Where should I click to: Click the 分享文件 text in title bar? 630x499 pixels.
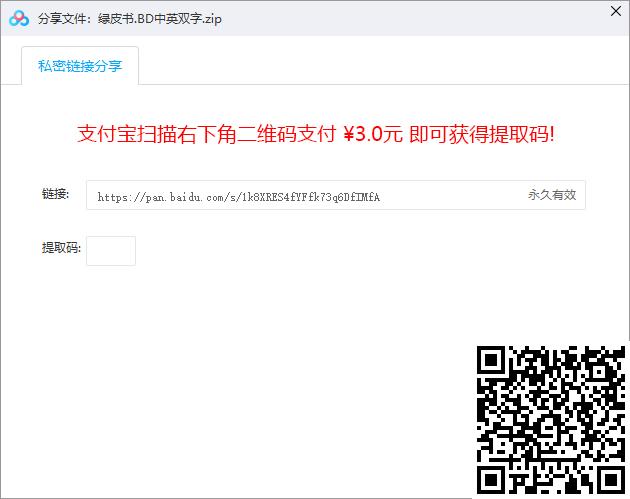click(x=62, y=19)
